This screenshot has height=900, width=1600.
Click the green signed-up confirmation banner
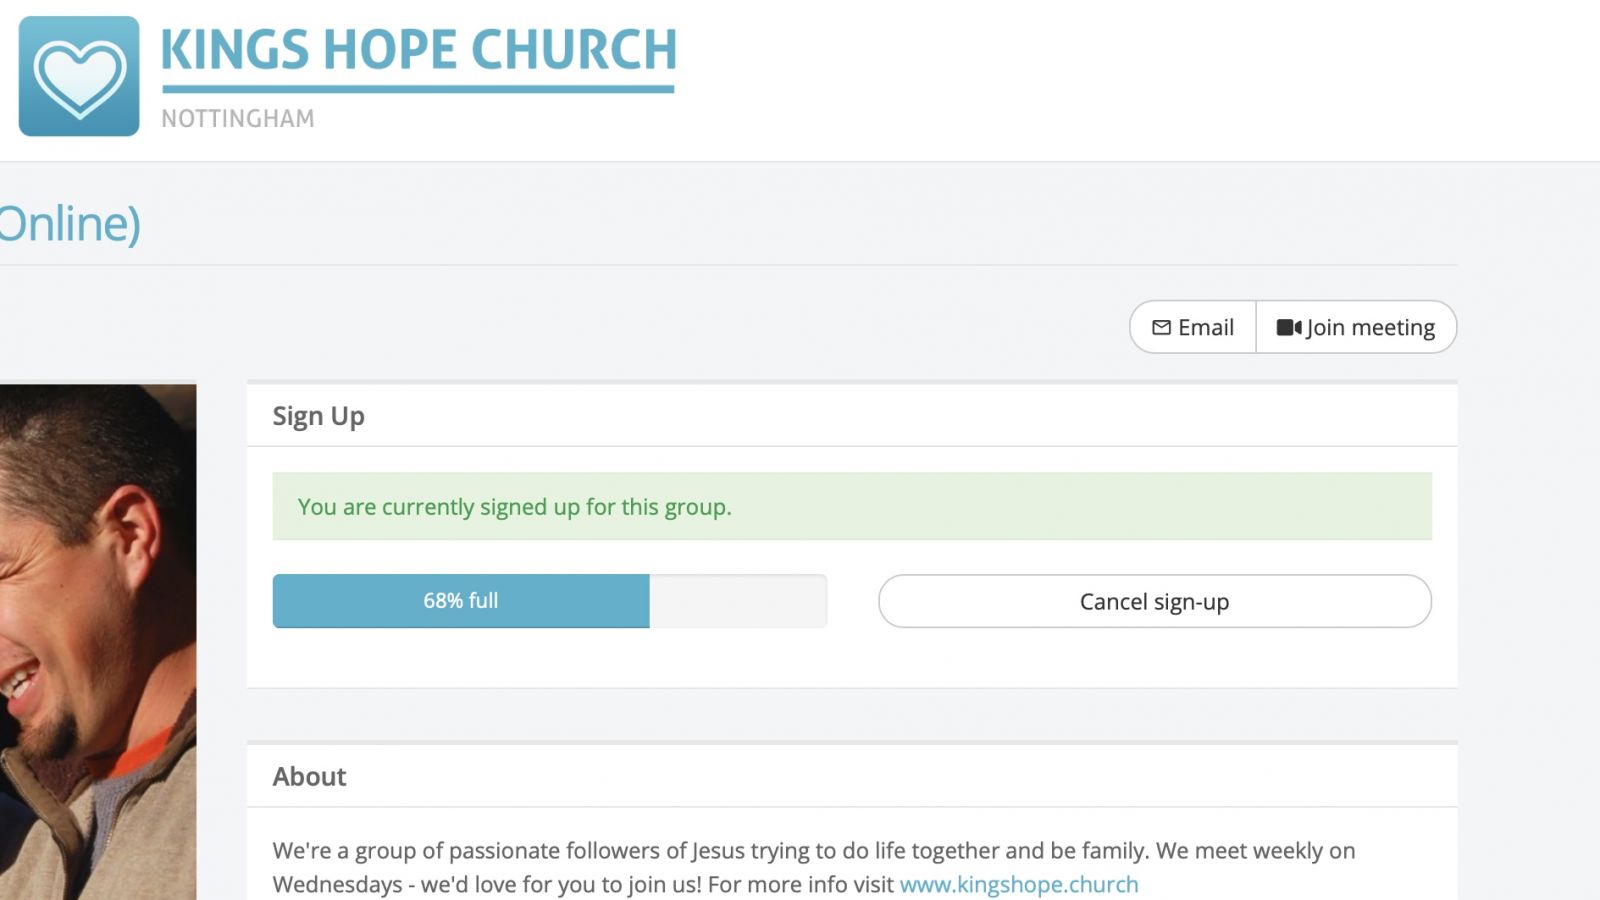(852, 506)
